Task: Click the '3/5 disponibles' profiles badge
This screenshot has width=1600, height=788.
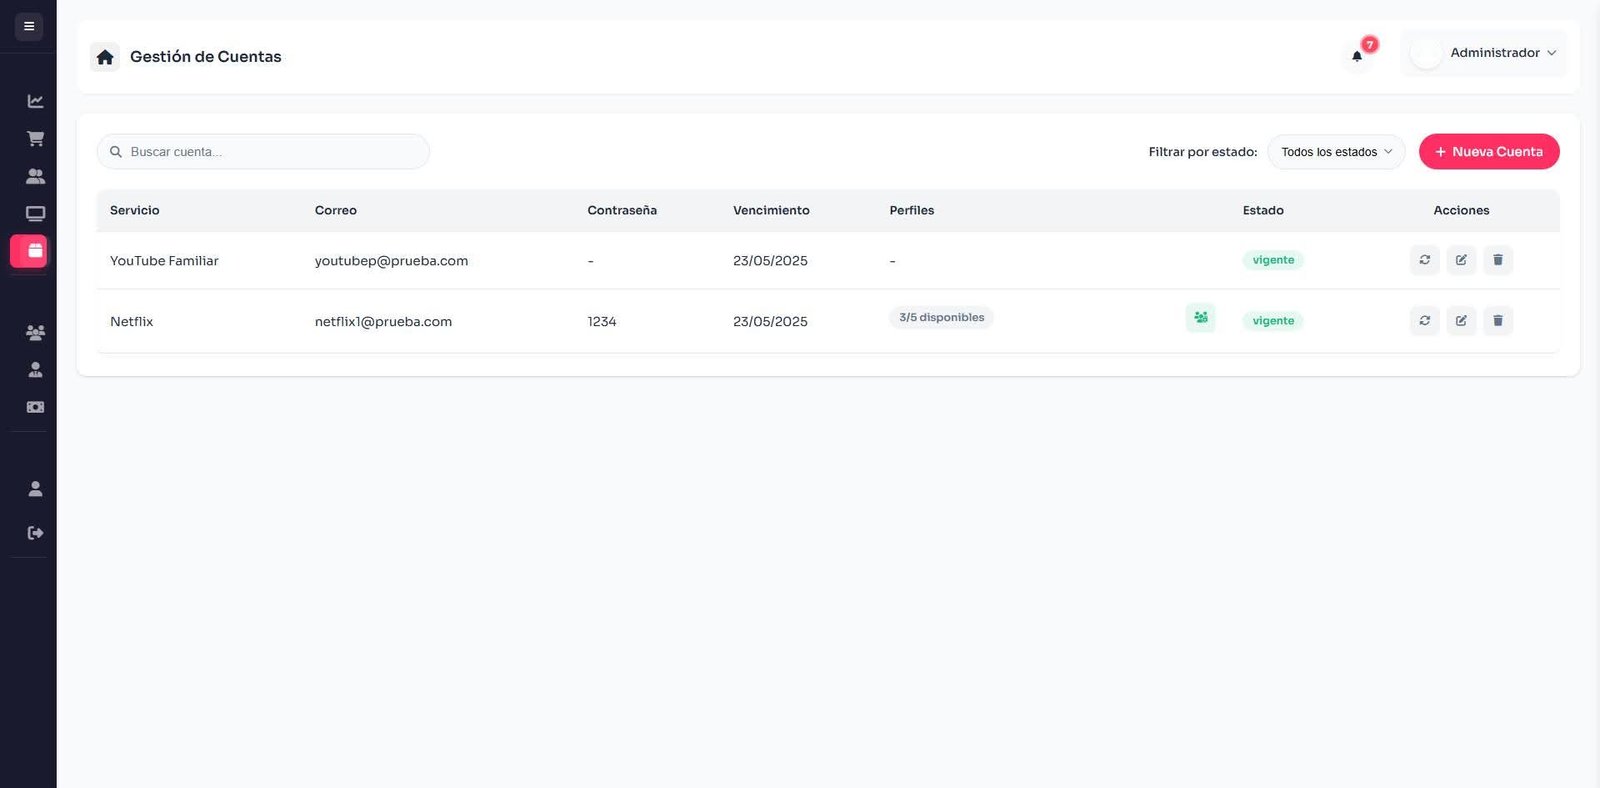Action: 941,318
